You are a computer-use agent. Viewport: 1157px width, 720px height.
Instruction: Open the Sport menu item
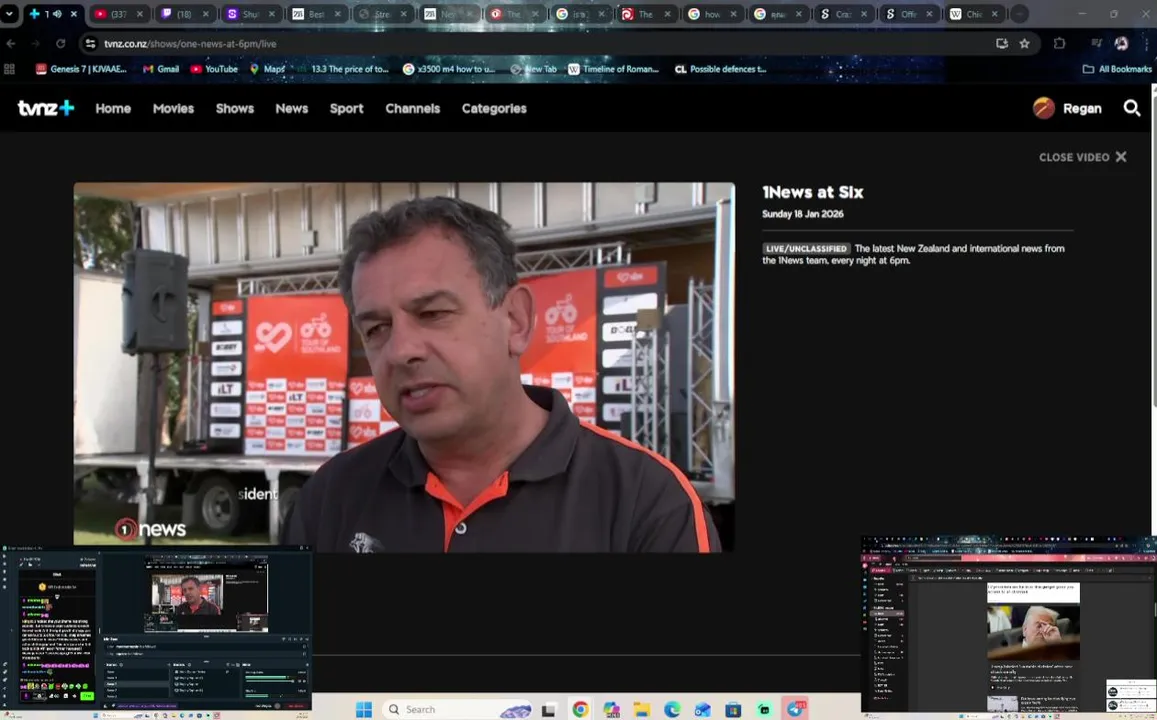[x=346, y=108]
